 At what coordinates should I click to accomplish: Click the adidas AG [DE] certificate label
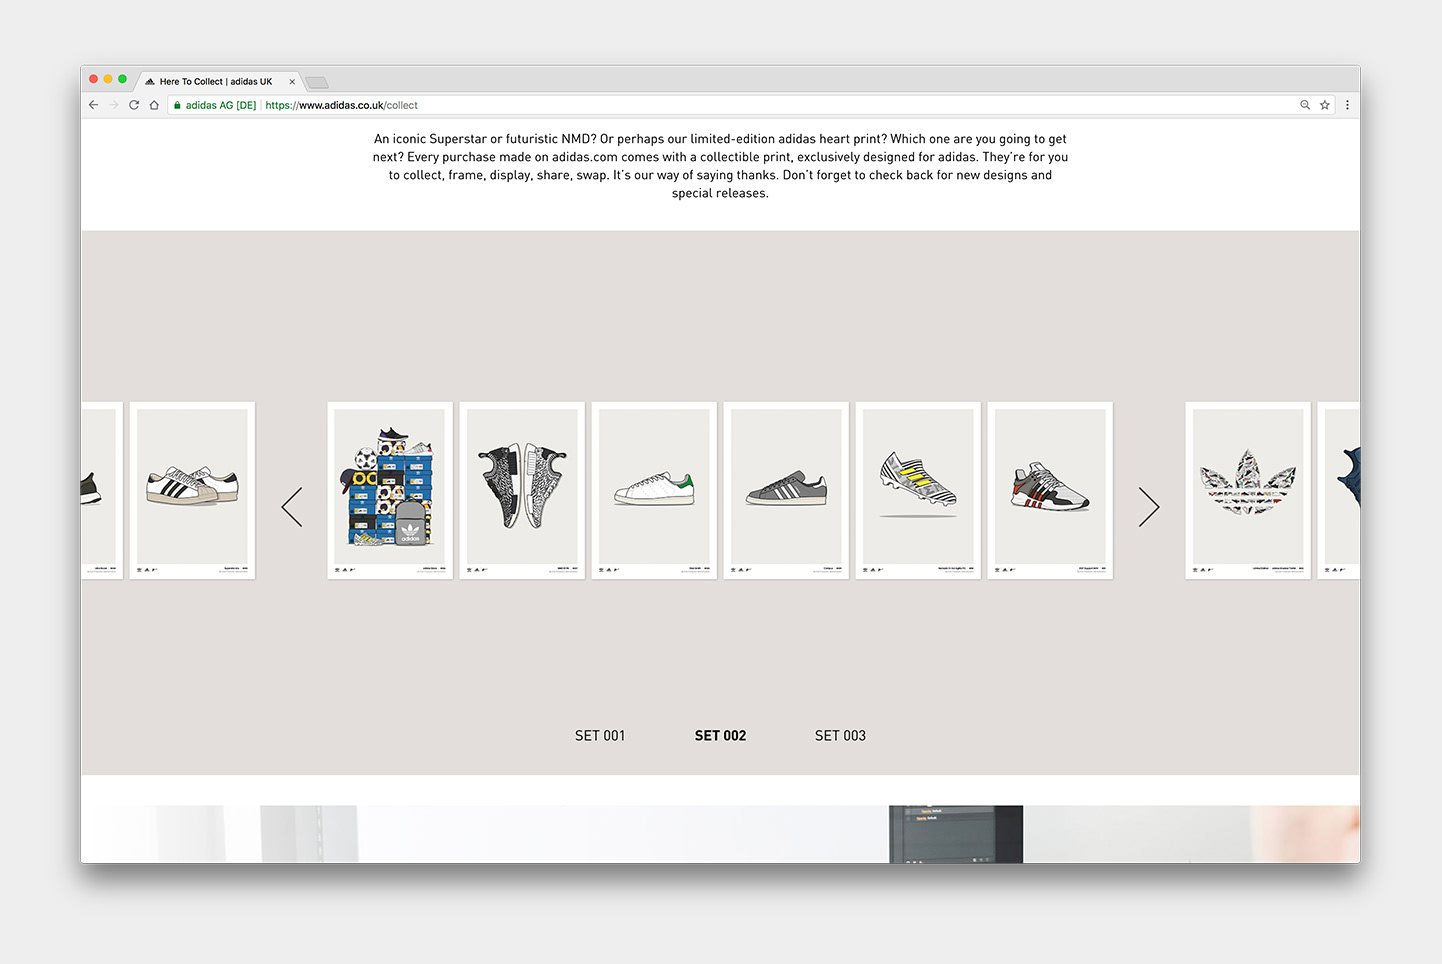coord(221,105)
